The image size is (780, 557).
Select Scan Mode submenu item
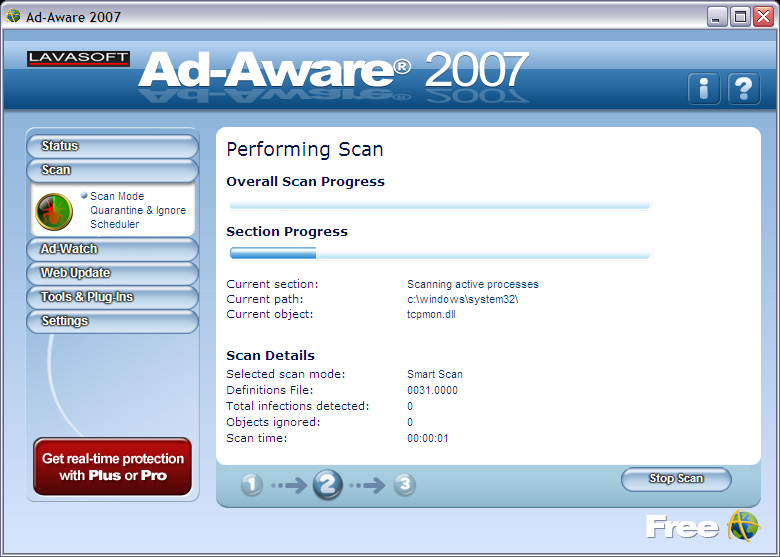[x=117, y=196]
